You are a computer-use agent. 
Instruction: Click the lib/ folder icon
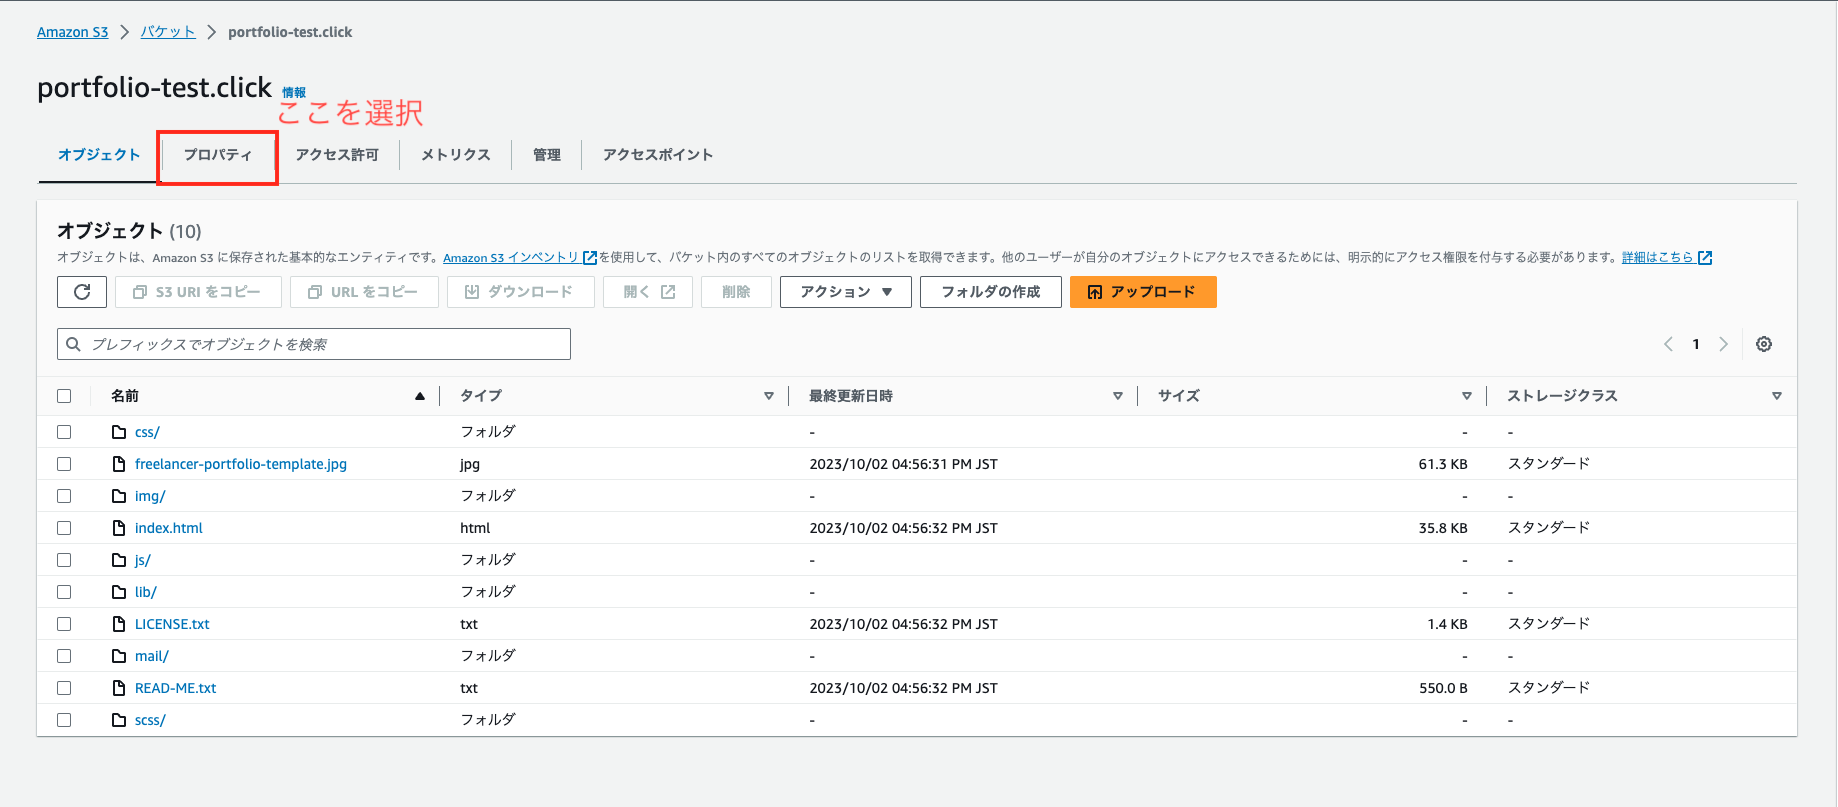119,592
